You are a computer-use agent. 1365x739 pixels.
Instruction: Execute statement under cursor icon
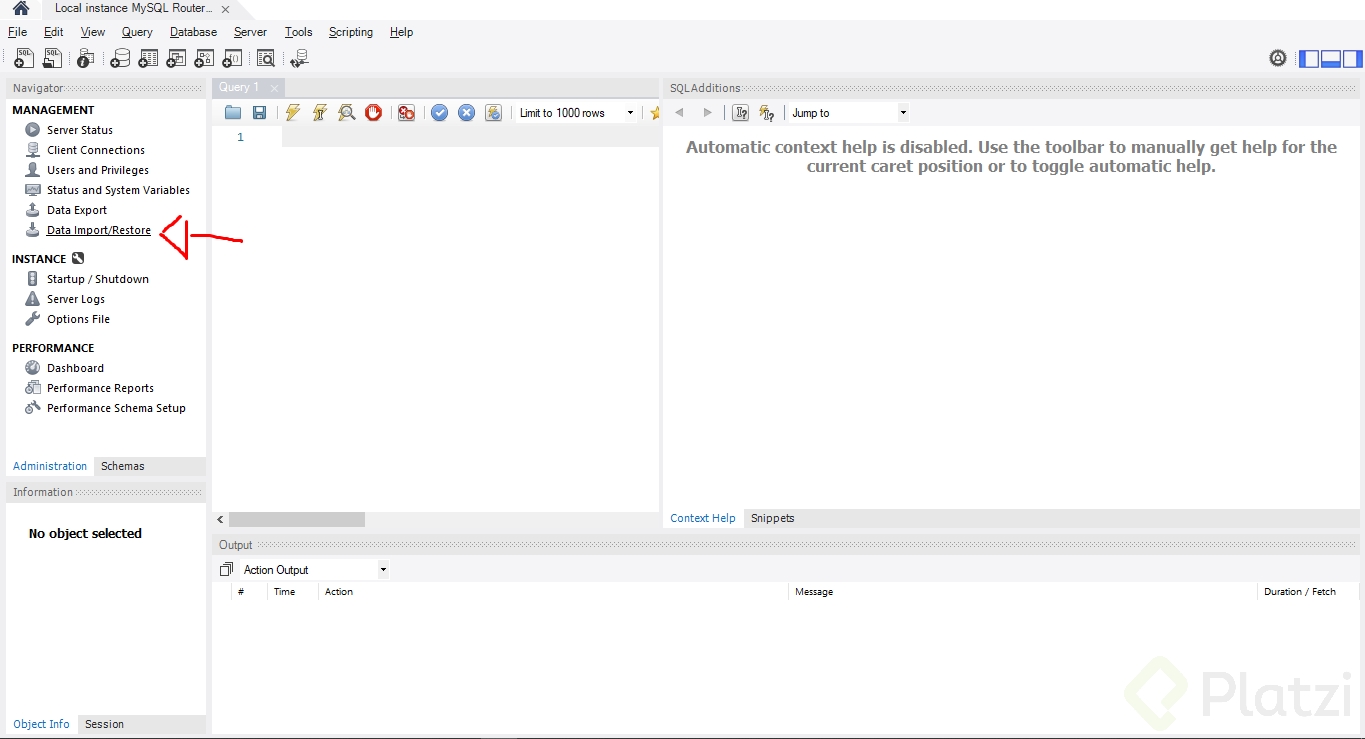pyautogui.click(x=319, y=113)
